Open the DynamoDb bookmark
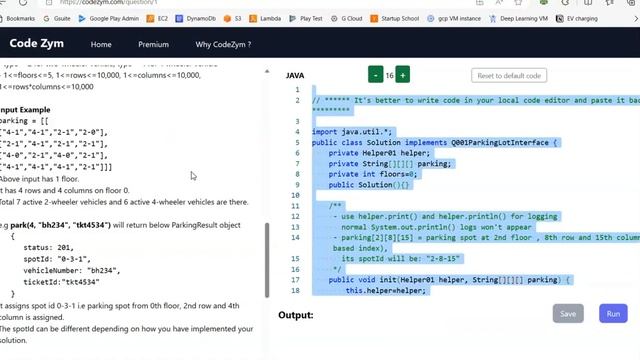The image size is (640, 360). tap(196, 18)
